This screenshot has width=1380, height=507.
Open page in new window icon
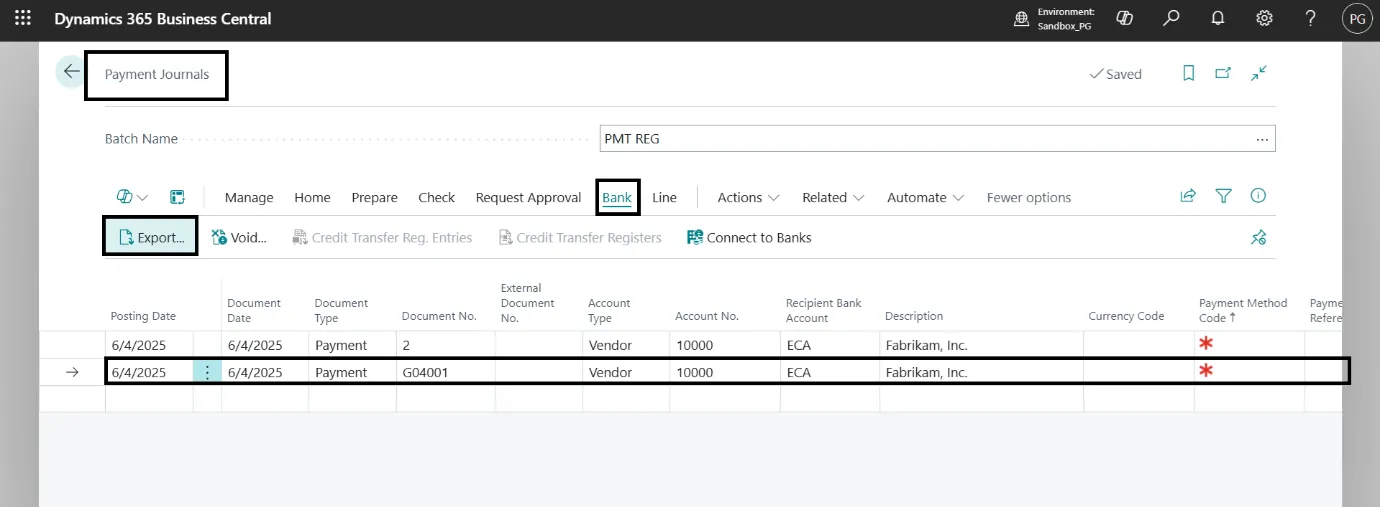click(1223, 73)
